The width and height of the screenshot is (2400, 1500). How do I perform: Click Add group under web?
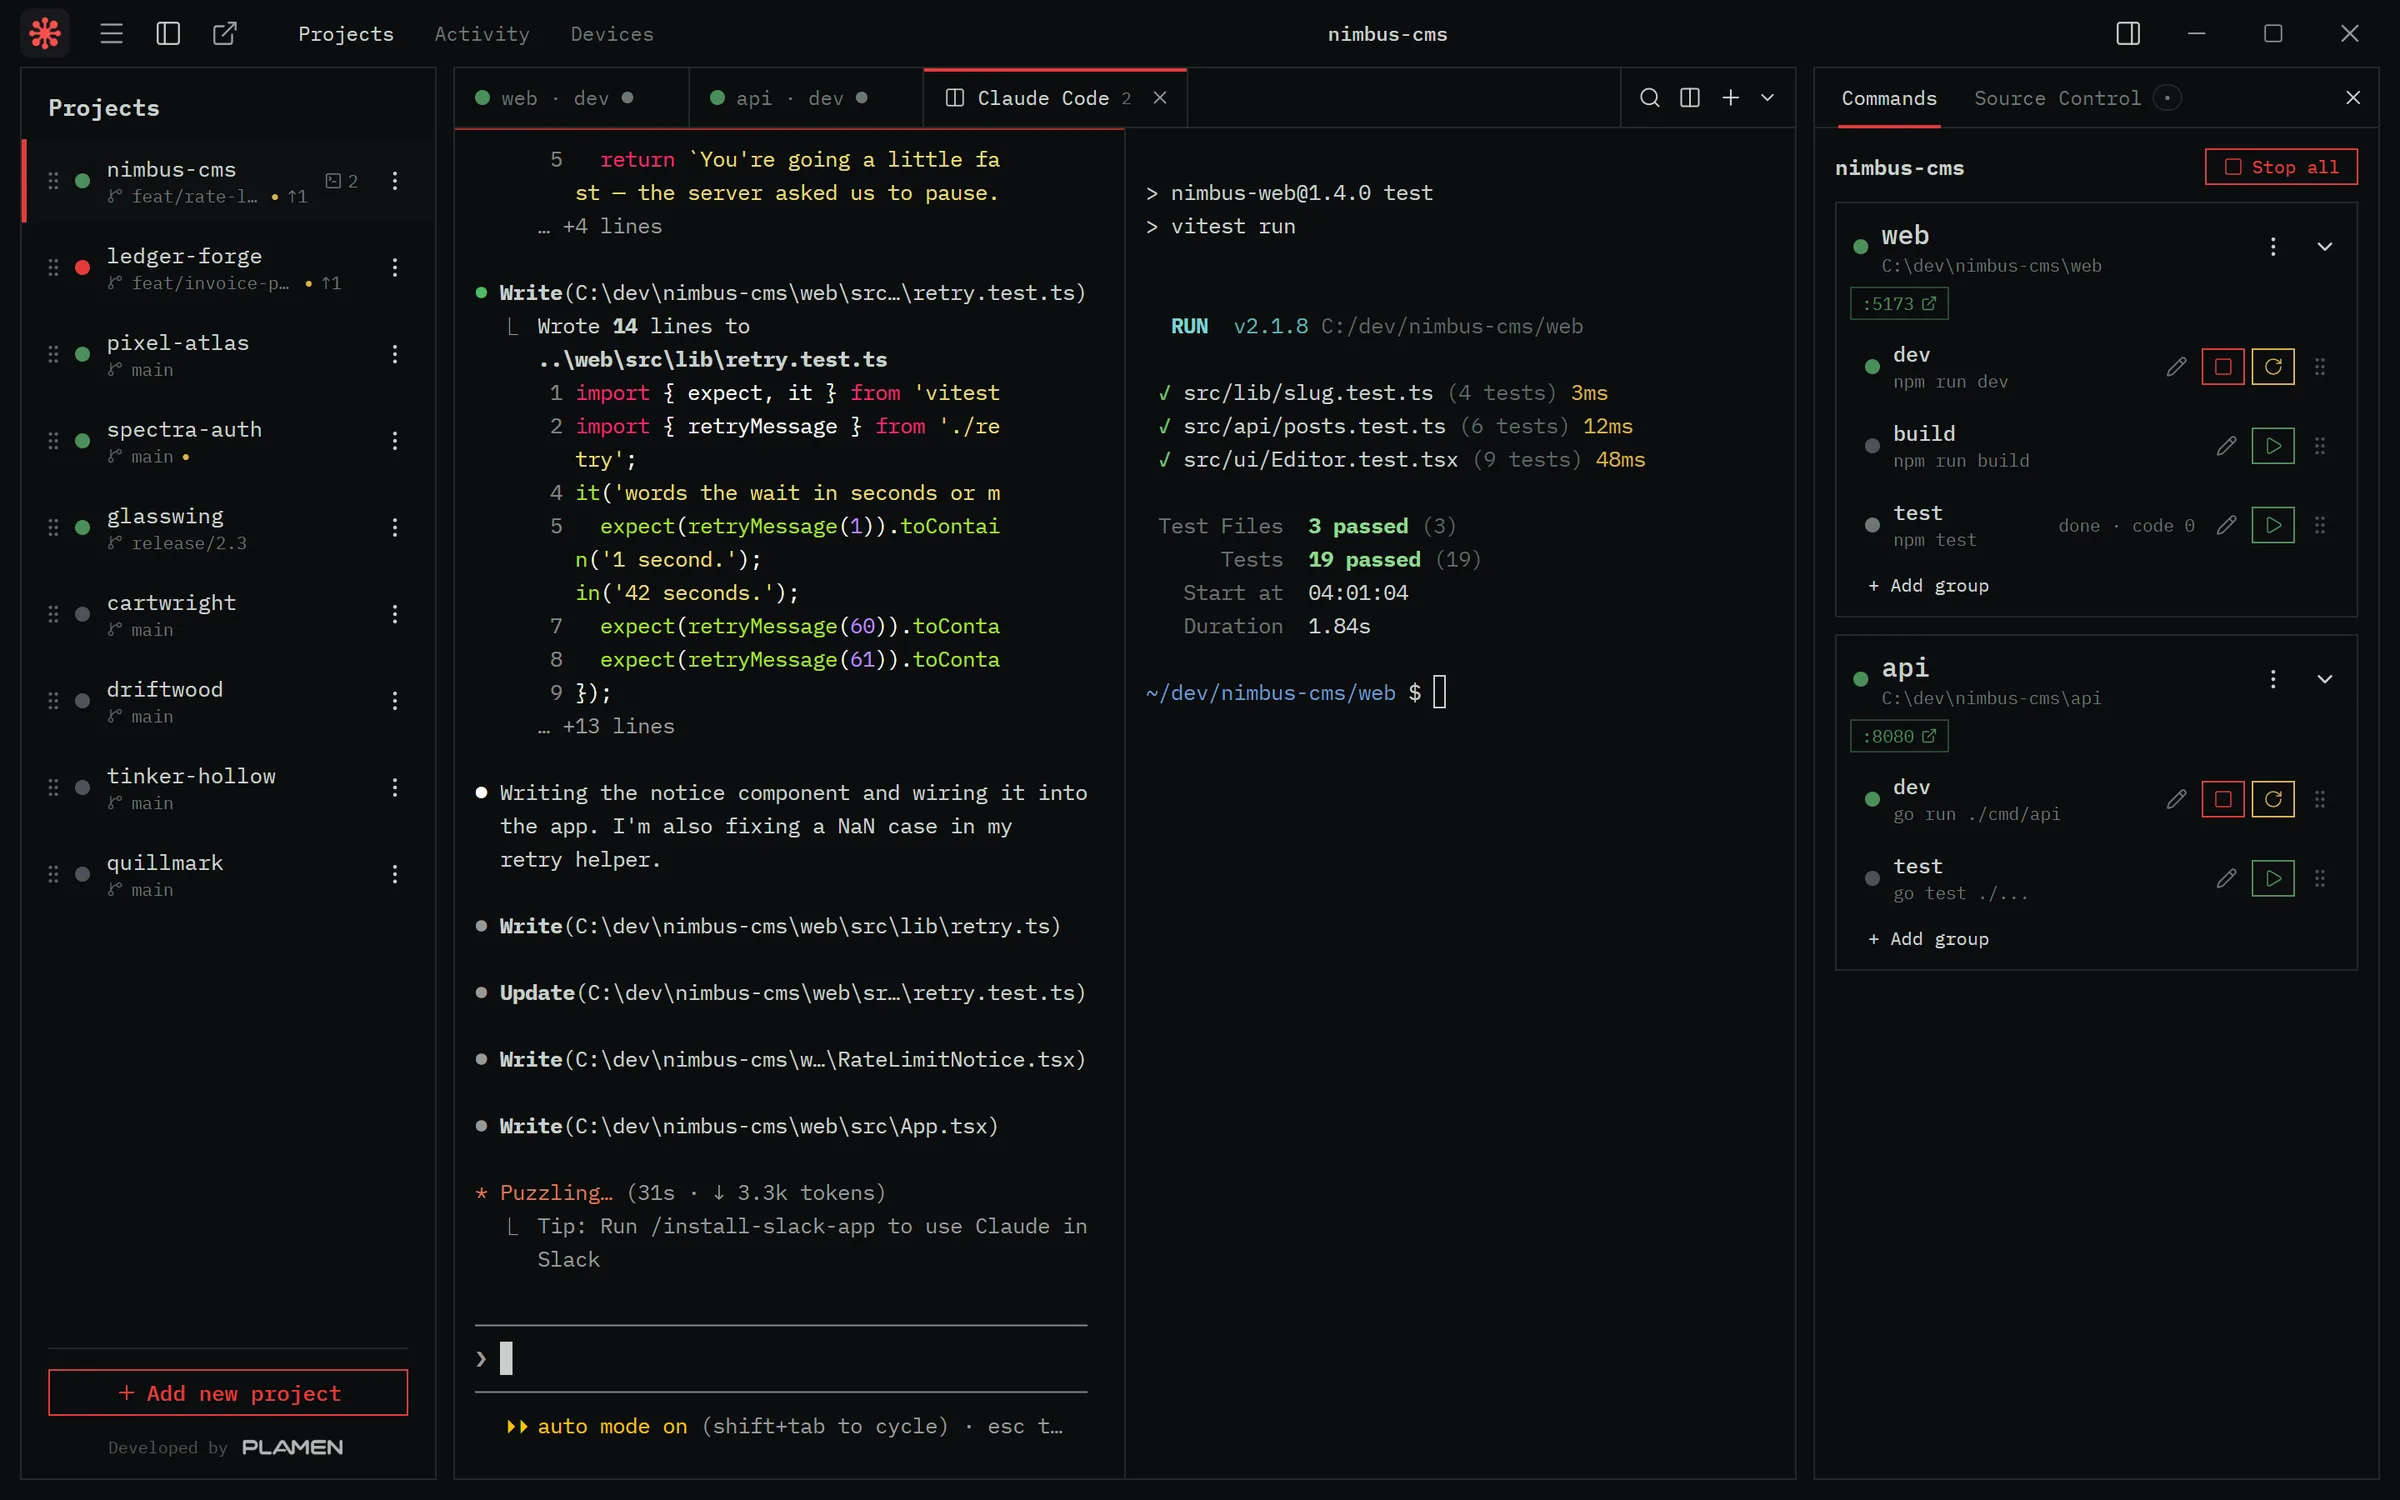point(1928,586)
